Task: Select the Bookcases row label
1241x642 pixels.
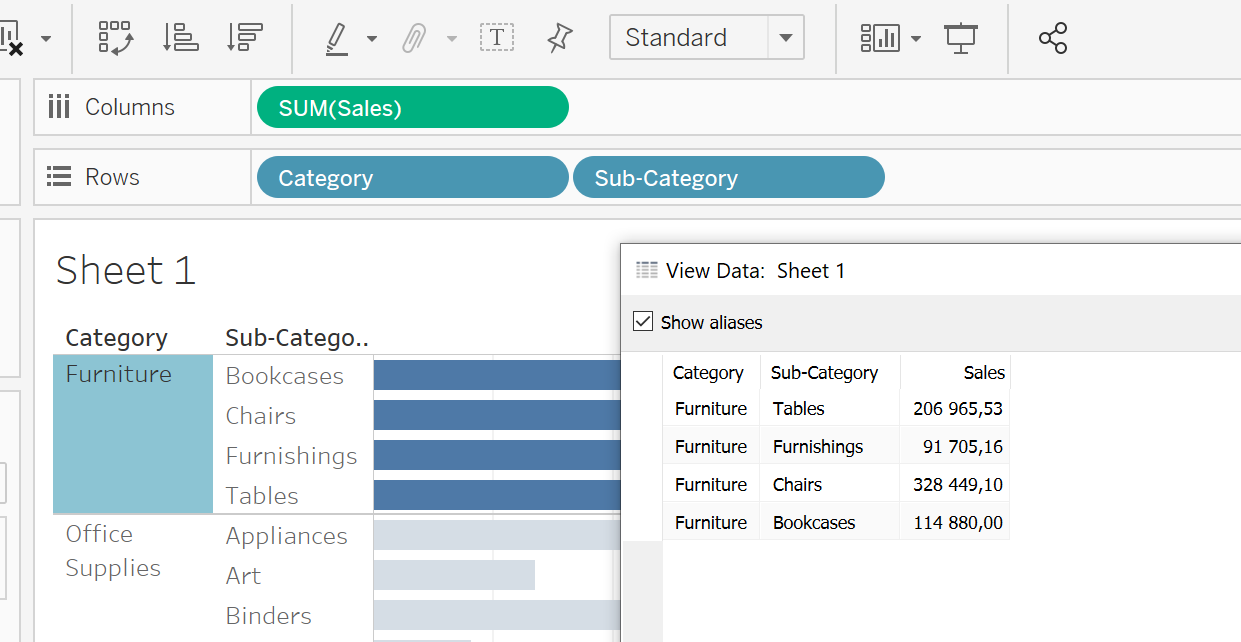Action: coord(285,376)
